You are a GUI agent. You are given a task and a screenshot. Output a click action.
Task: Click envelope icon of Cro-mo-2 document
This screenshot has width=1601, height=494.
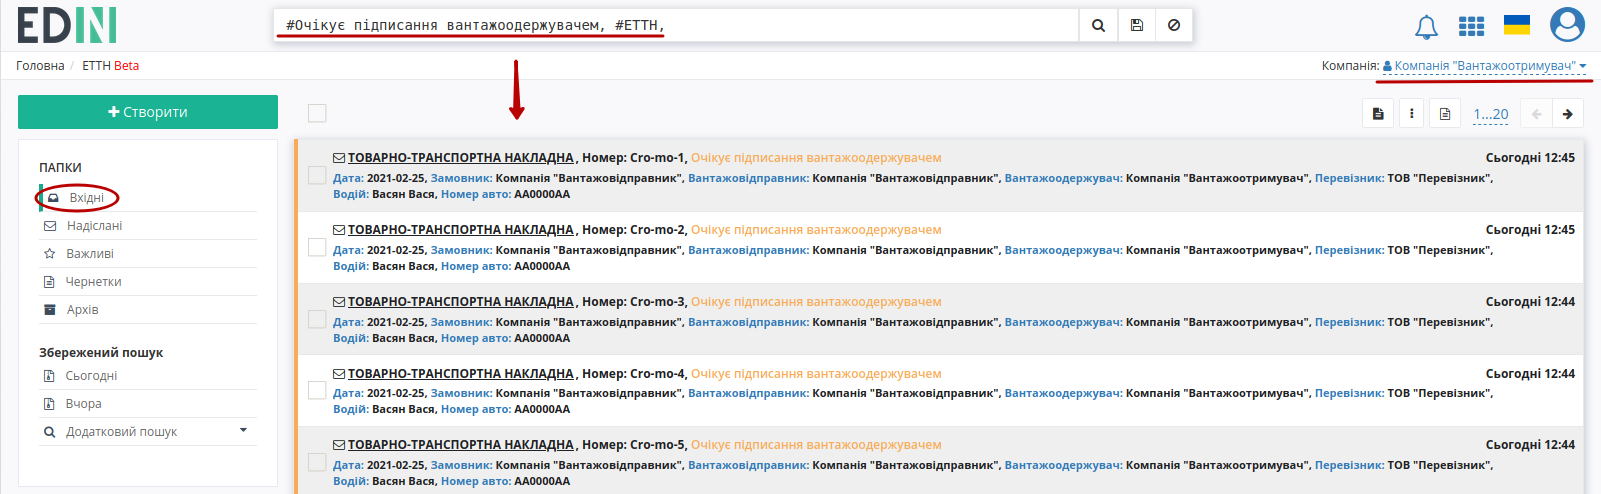(x=339, y=230)
